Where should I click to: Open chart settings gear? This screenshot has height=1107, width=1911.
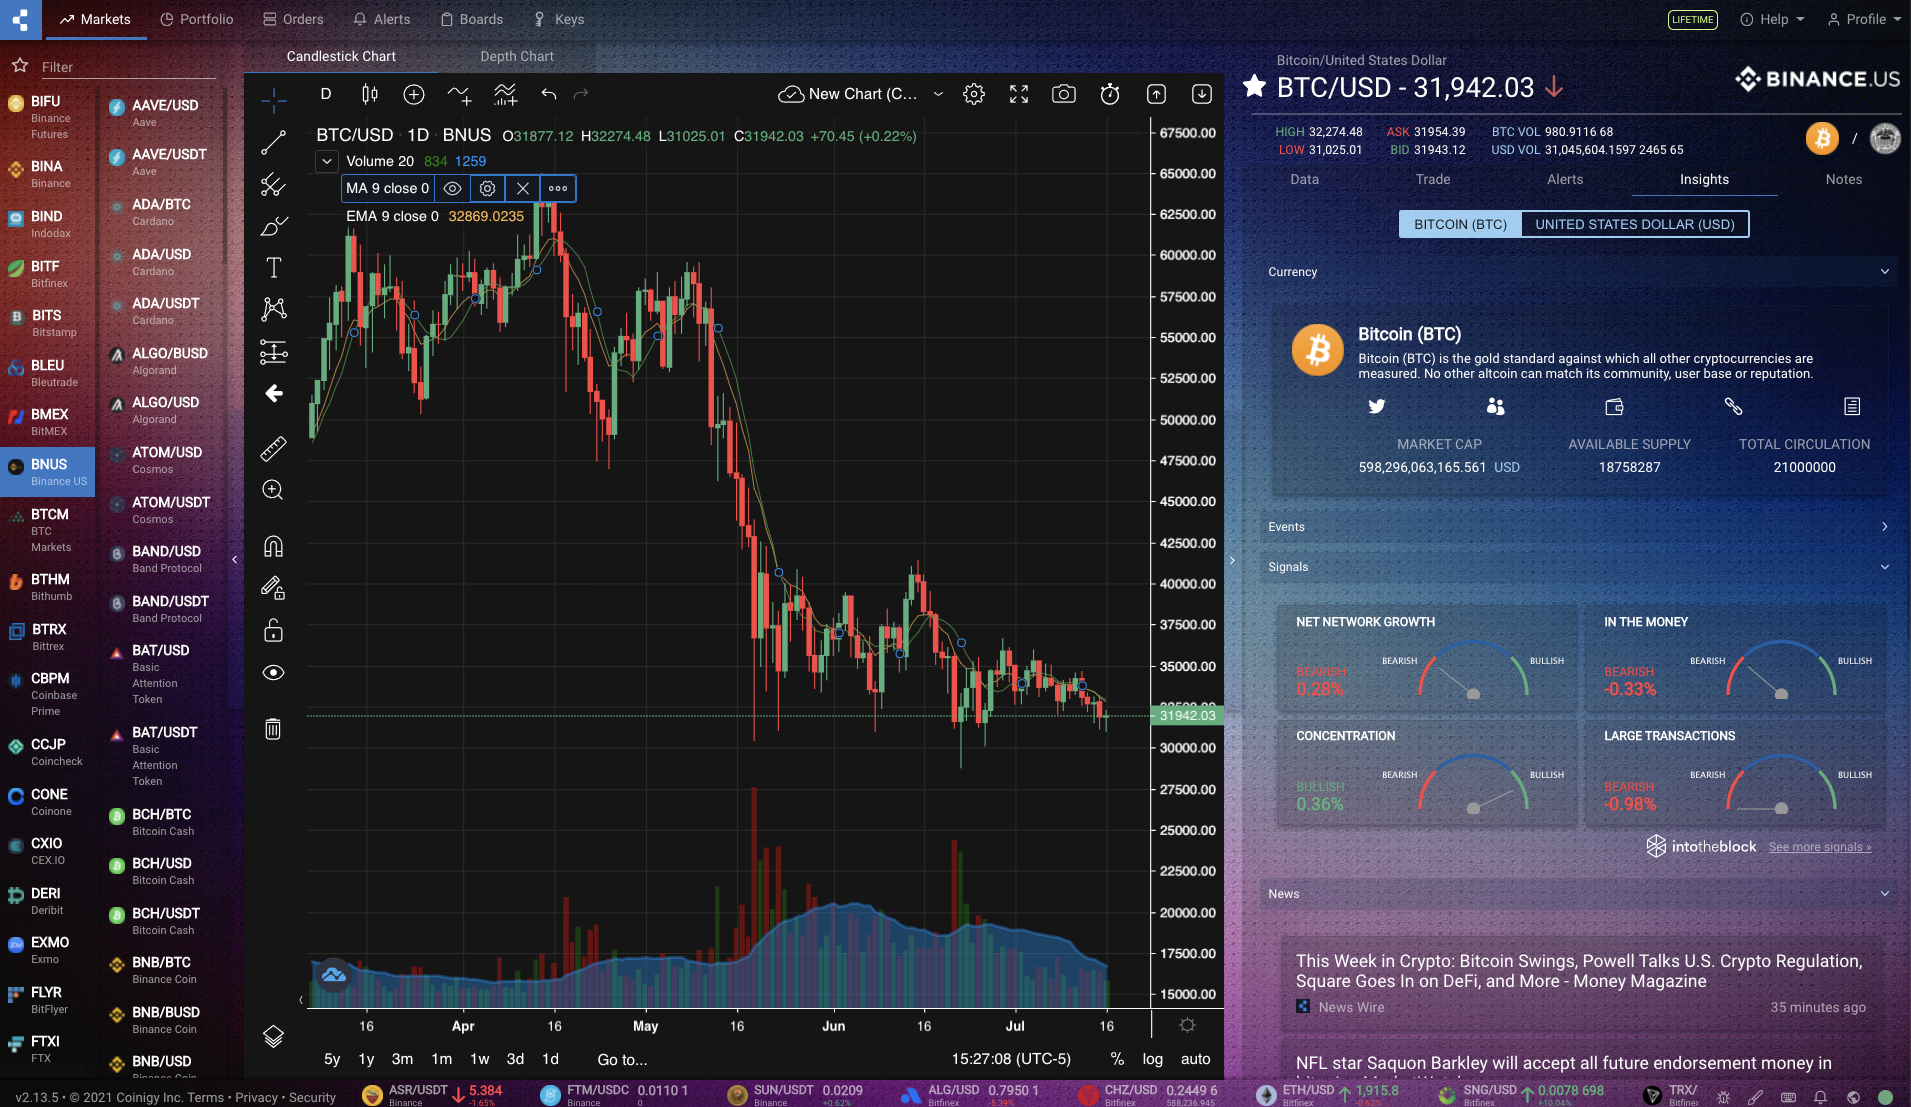click(x=973, y=94)
